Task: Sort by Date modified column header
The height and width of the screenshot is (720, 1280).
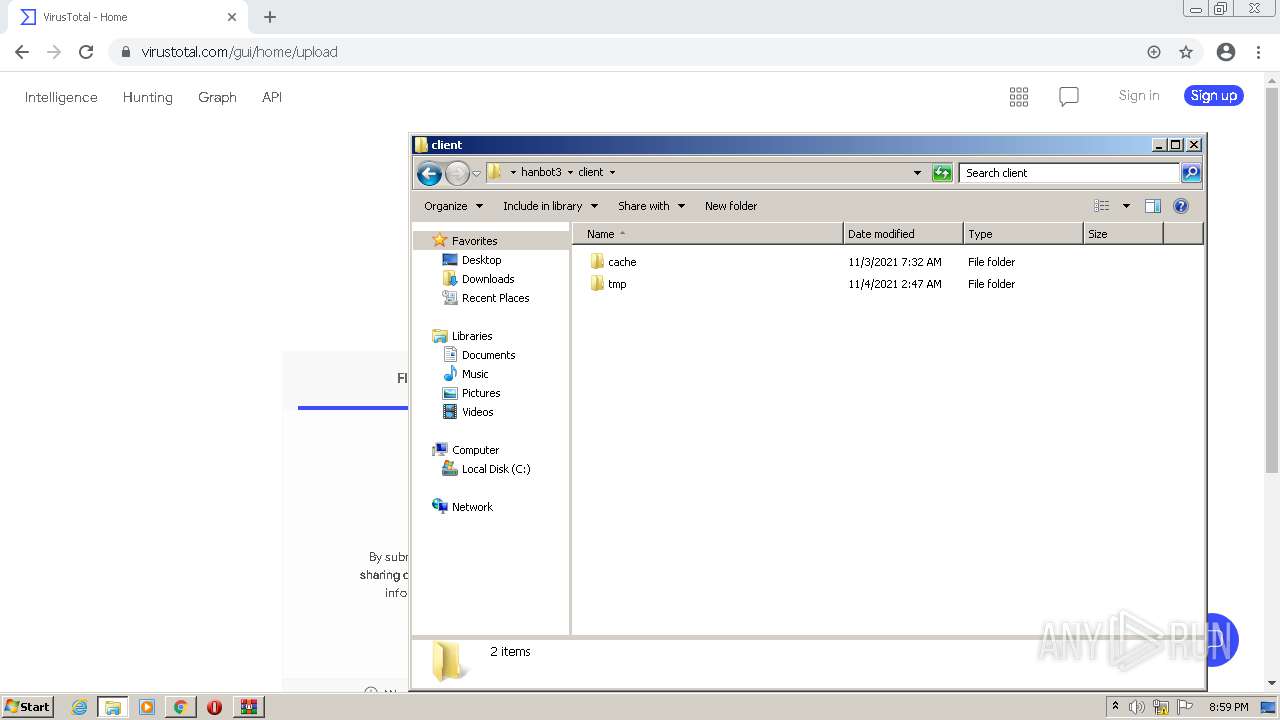Action: pos(903,234)
